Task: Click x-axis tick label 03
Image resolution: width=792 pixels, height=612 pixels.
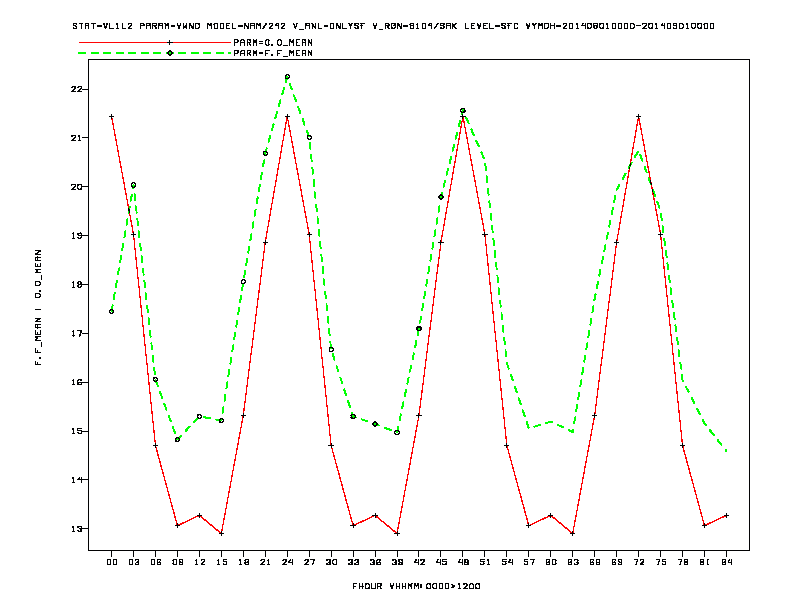Action: click(x=133, y=562)
